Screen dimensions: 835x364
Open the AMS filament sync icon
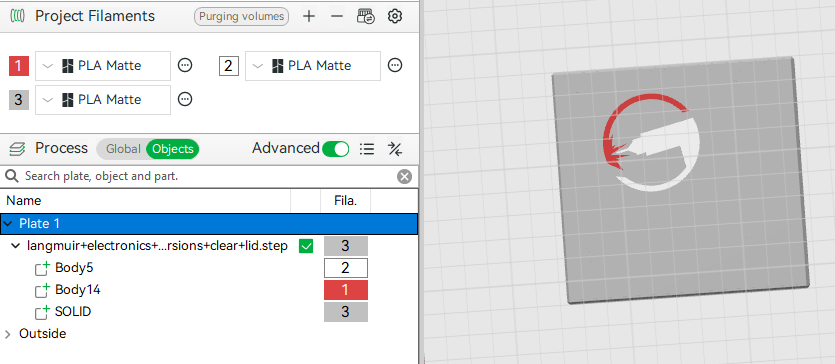click(x=366, y=16)
